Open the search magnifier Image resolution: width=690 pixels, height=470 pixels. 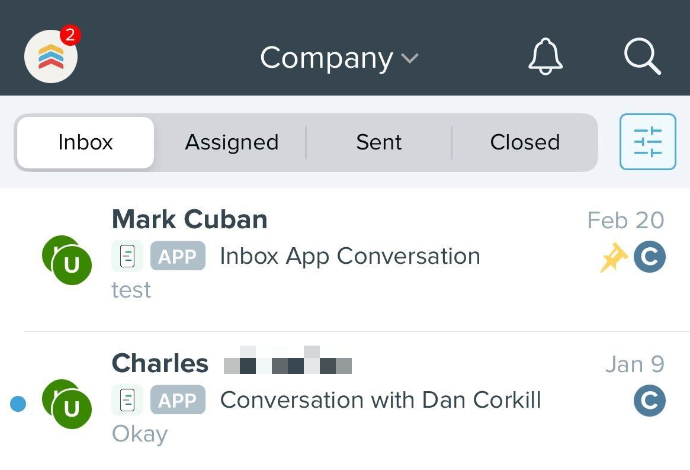coord(642,57)
